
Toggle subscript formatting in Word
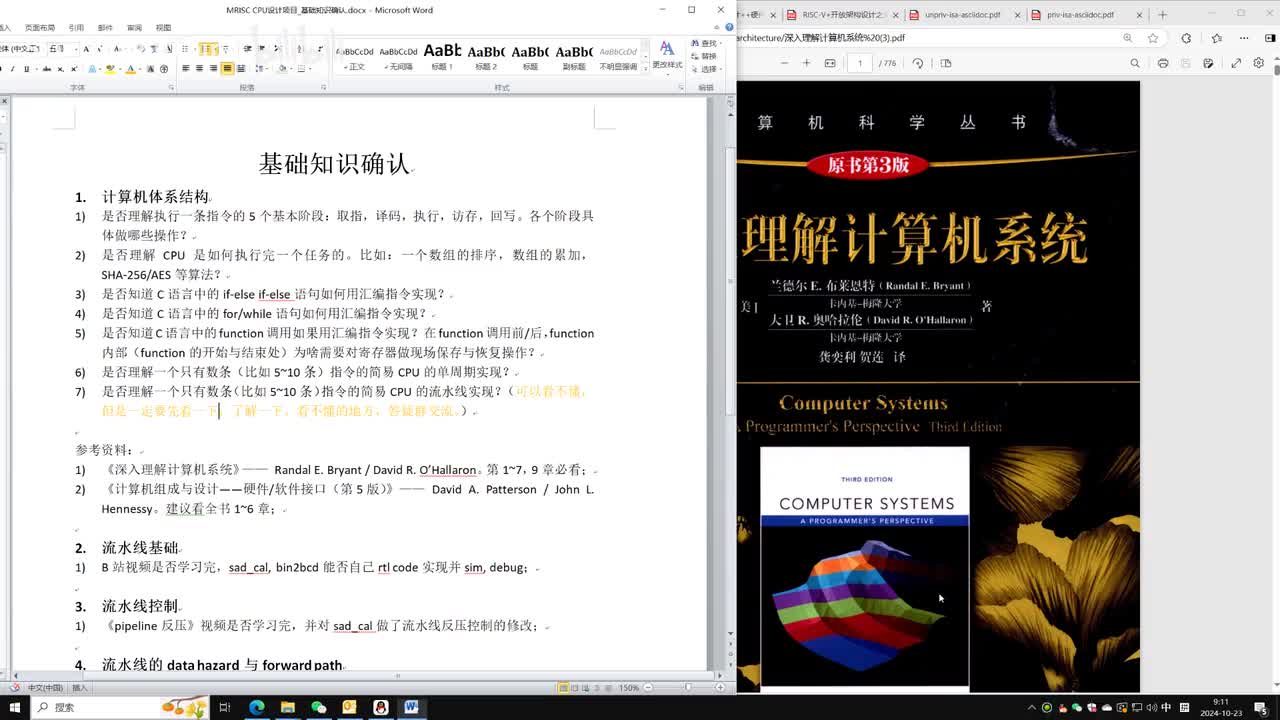(x=60, y=69)
